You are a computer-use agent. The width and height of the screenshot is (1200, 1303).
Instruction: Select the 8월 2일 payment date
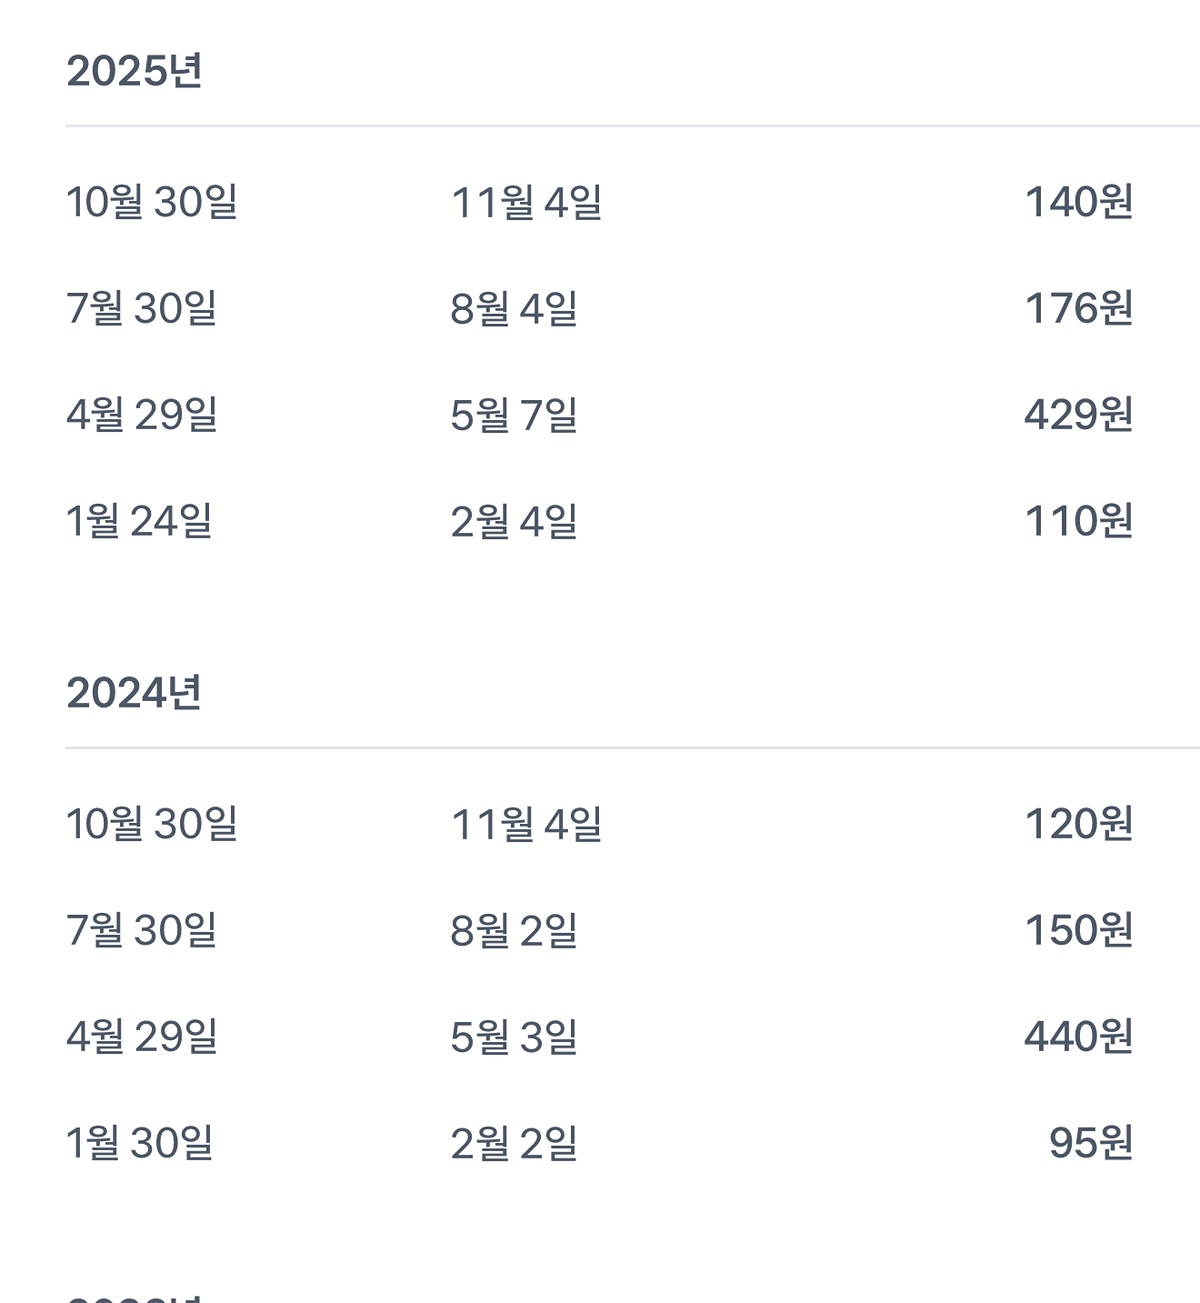pyautogui.click(x=514, y=930)
